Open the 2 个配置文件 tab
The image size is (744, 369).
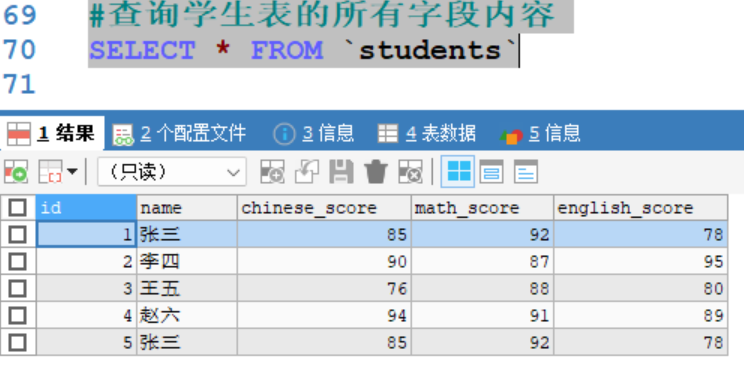tap(179, 133)
